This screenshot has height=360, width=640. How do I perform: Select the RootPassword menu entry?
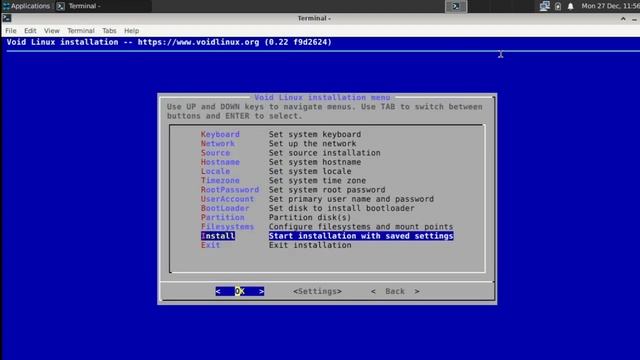coord(230,190)
